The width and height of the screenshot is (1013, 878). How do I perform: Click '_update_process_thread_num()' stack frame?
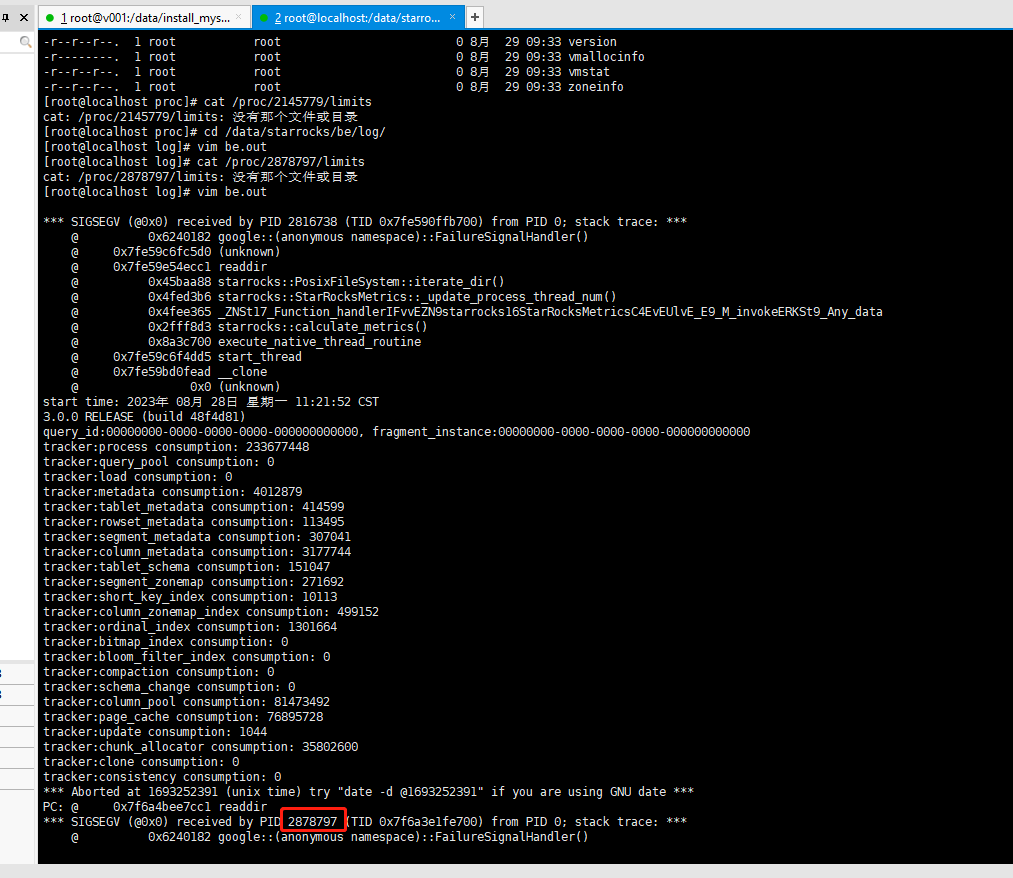click(x=417, y=297)
